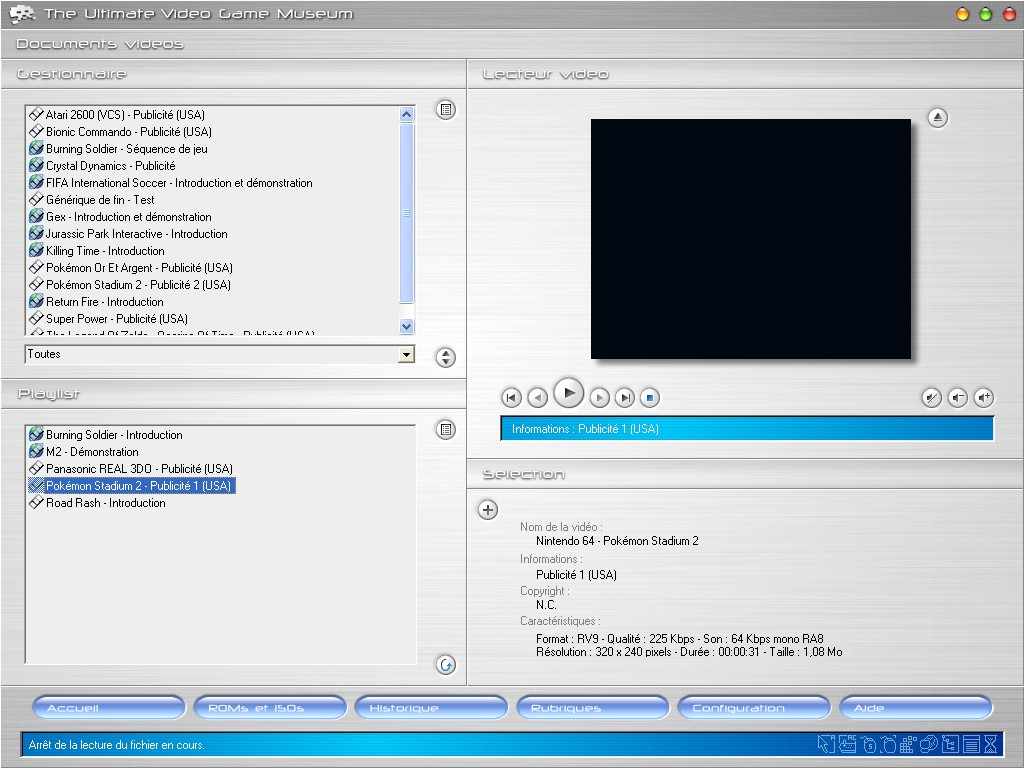Image resolution: width=1024 pixels, height=768 pixels.
Task: Open the Playlist options list icon
Action: coord(446,430)
